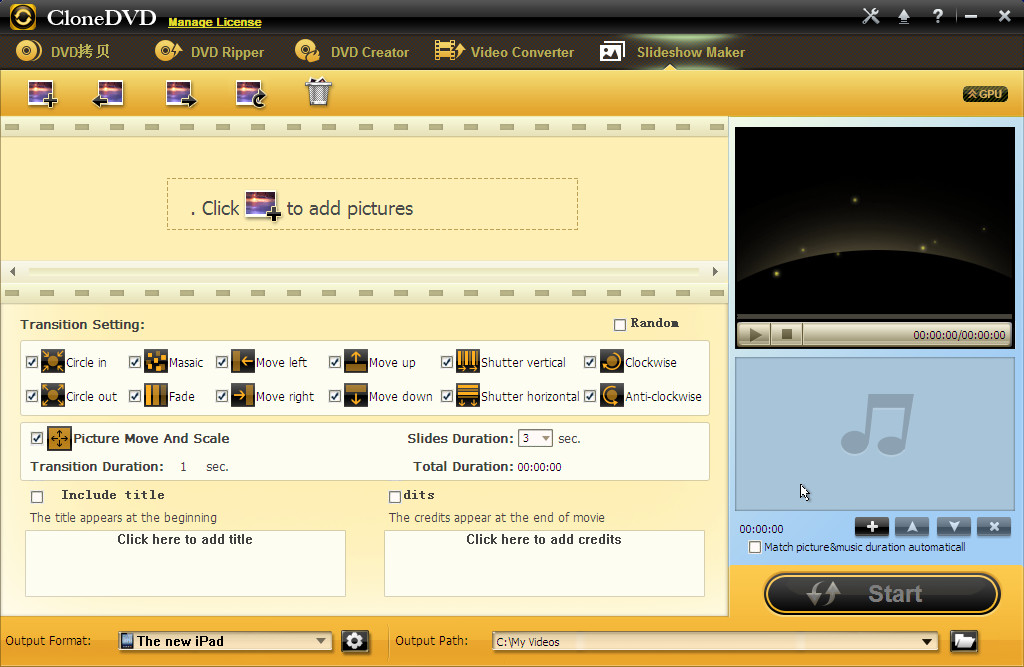Stop the slideshow preview
This screenshot has height=667, width=1024.
787,335
